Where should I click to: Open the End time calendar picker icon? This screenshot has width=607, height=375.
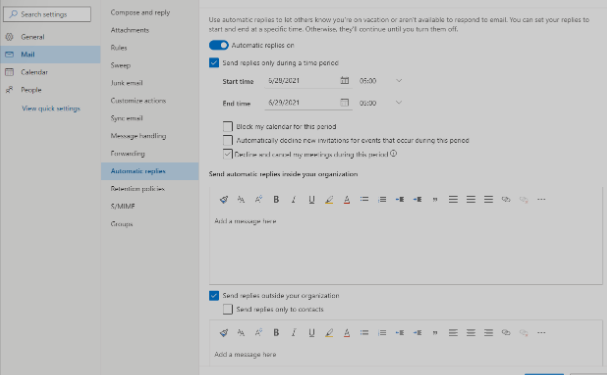pos(345,103)
